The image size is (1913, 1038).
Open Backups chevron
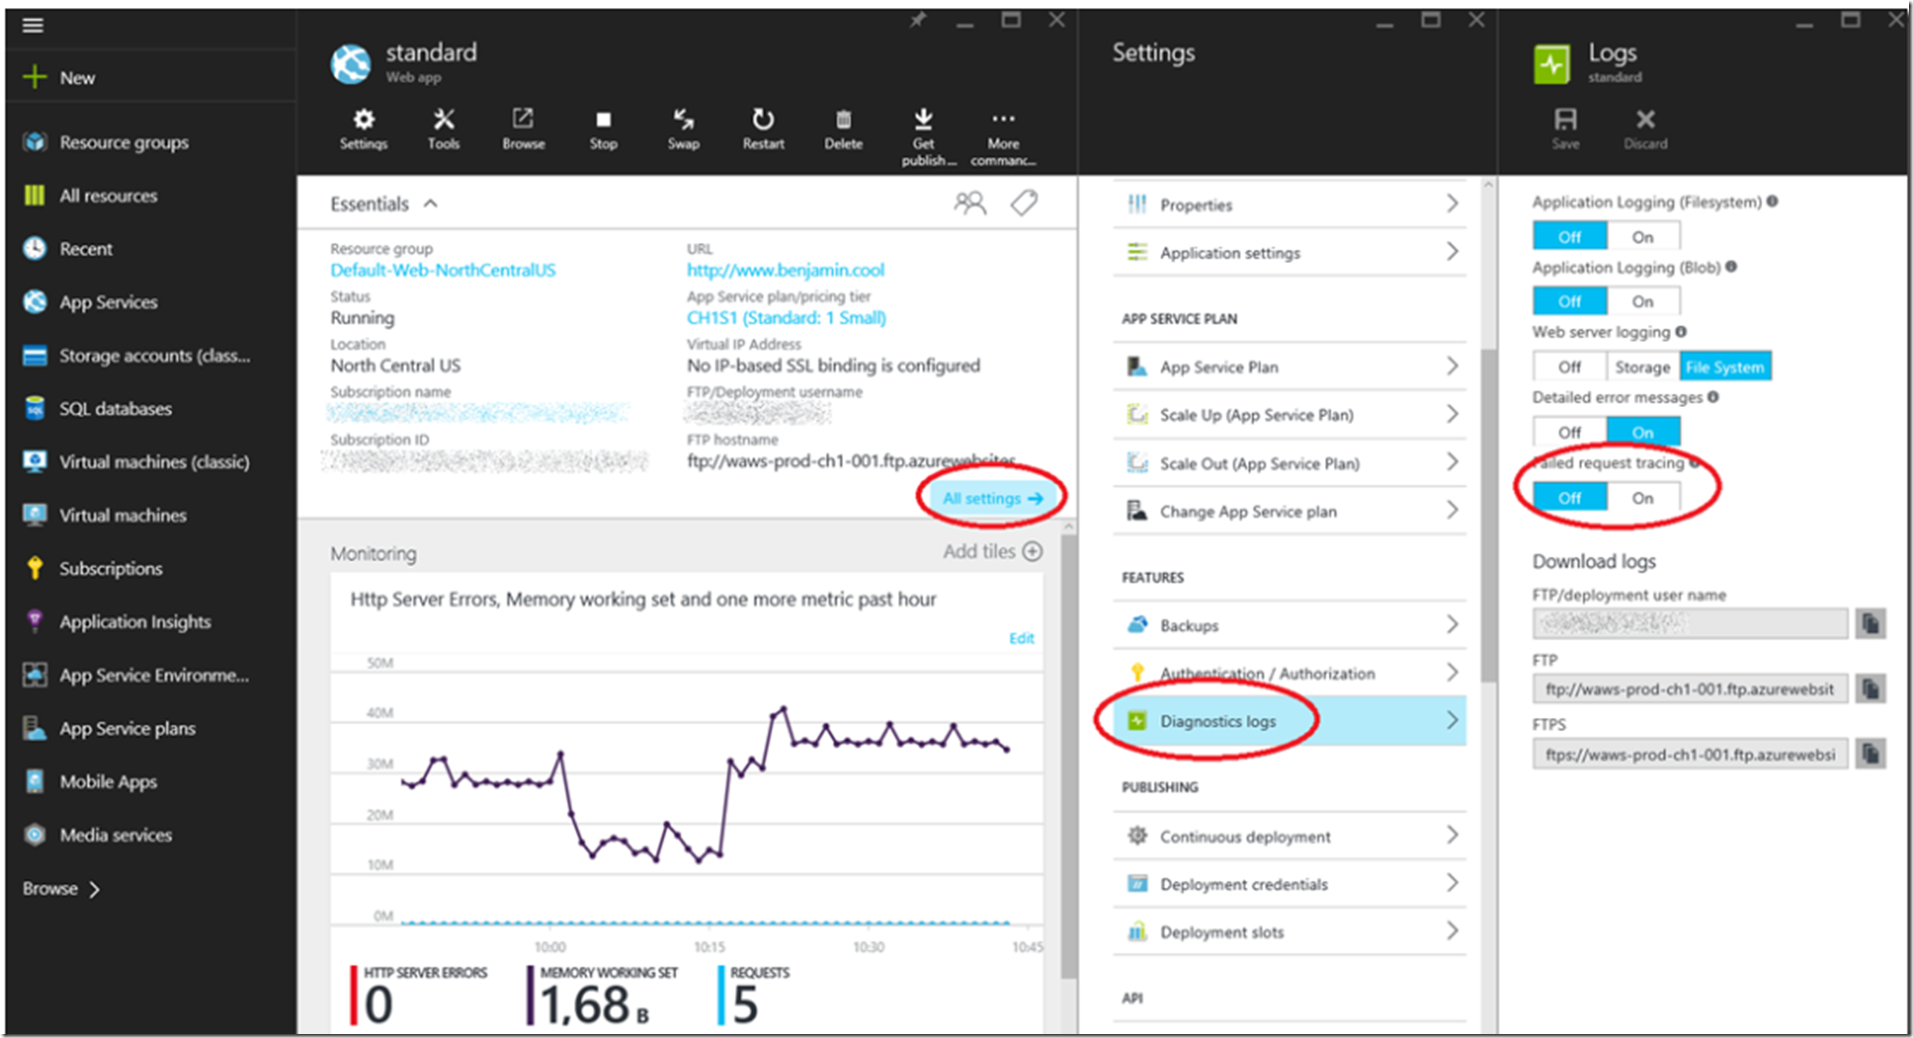(1452, 624)
